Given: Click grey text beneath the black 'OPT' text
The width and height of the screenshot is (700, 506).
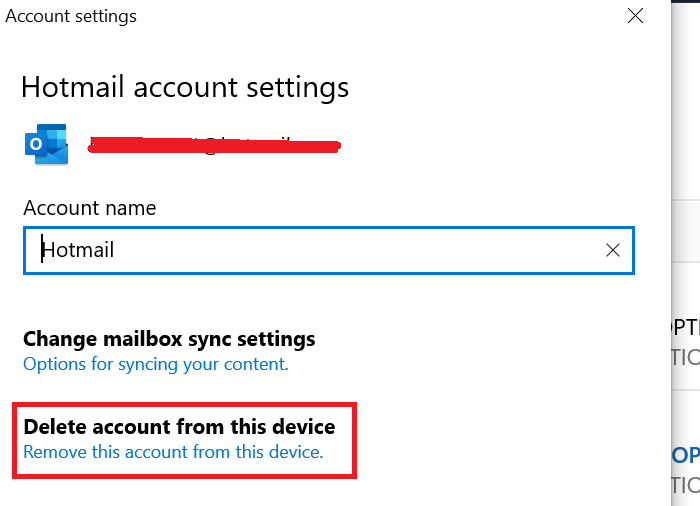Looking at the screenshot, I should 685,357.
